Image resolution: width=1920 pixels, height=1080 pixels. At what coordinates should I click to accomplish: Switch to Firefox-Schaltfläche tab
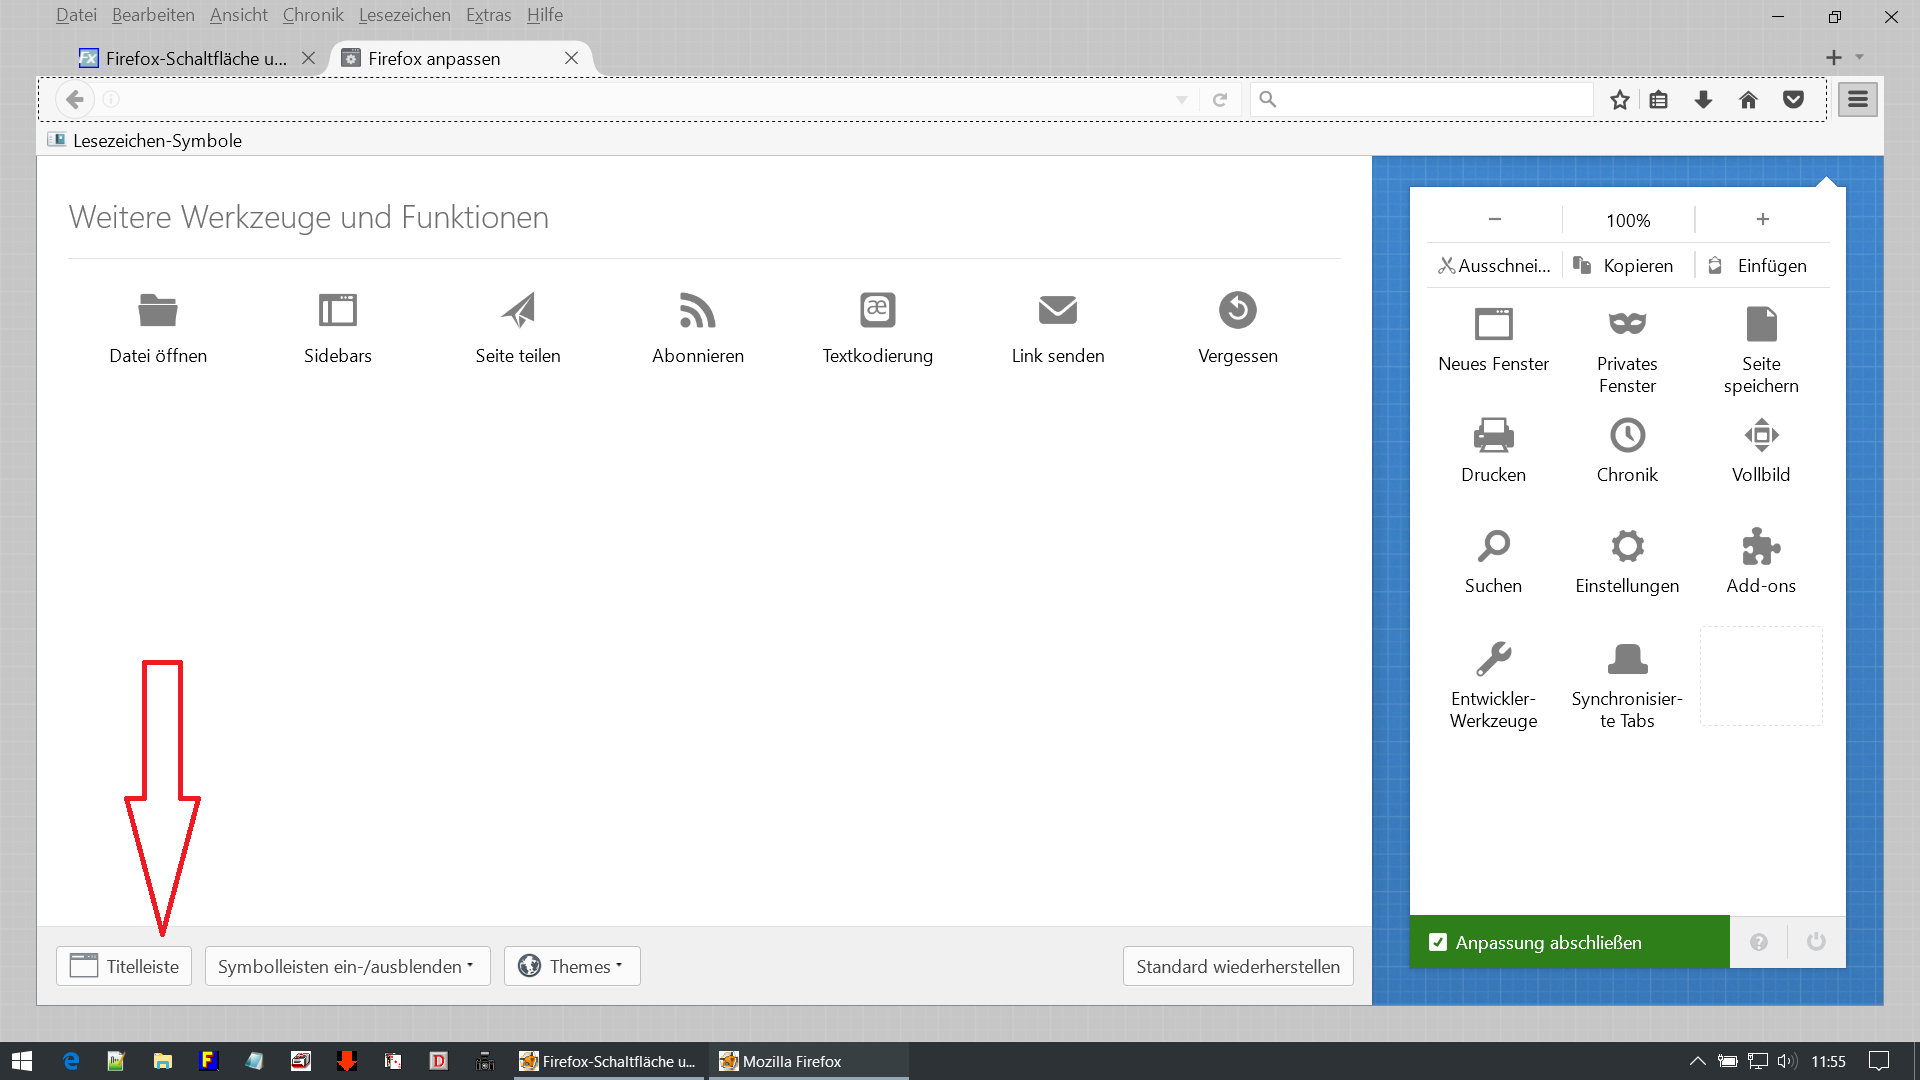pyautogui.click(x=195, y=58)
